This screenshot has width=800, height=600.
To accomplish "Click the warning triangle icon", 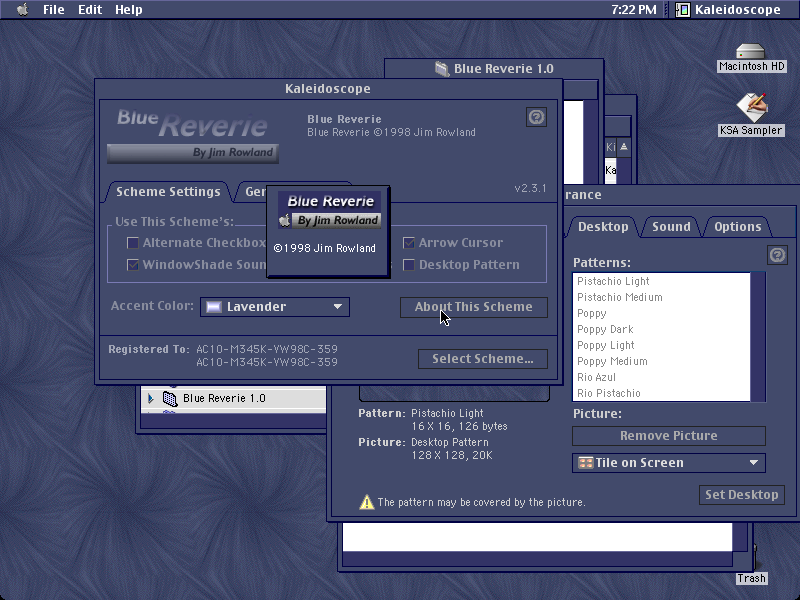I will 366,502.
